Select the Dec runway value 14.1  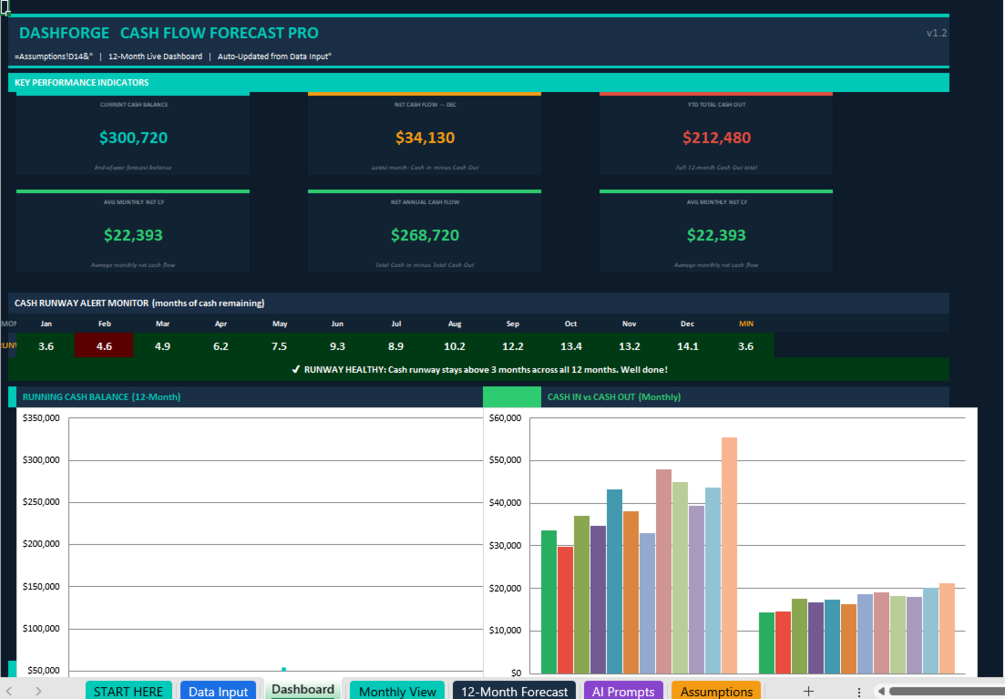click(x=687, y=346)
